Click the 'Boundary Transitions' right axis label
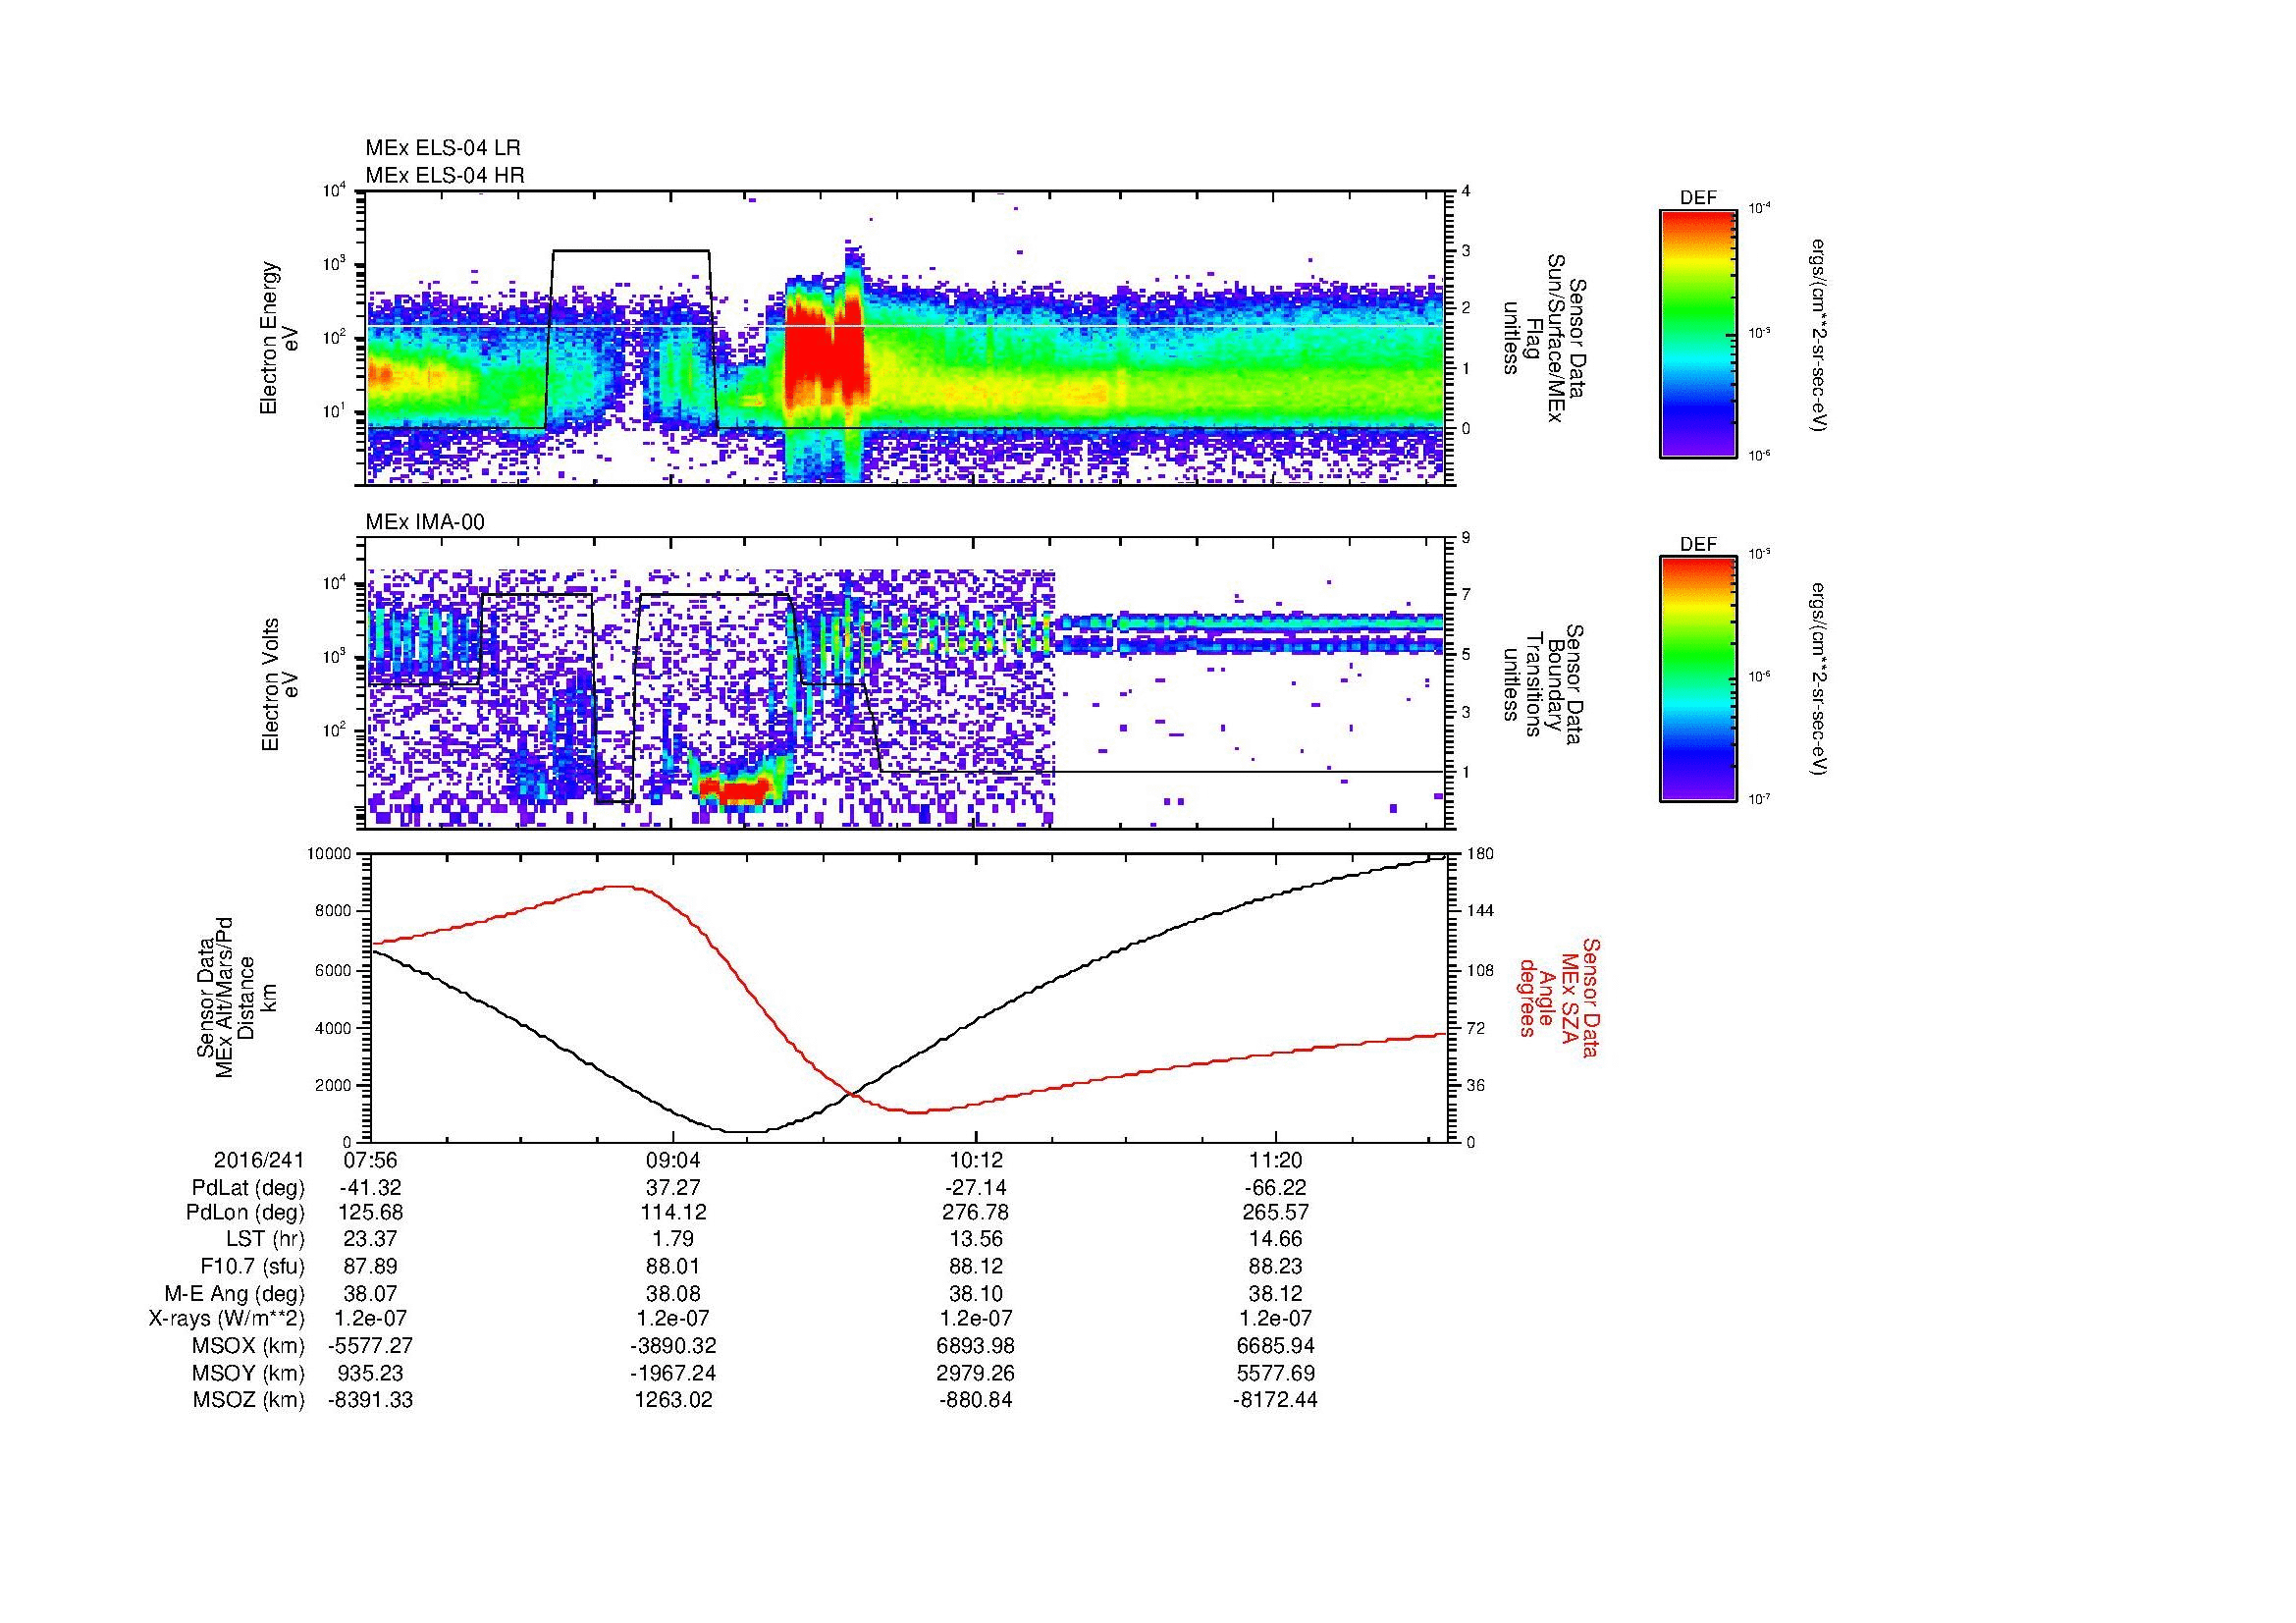 pos(1545,684)
